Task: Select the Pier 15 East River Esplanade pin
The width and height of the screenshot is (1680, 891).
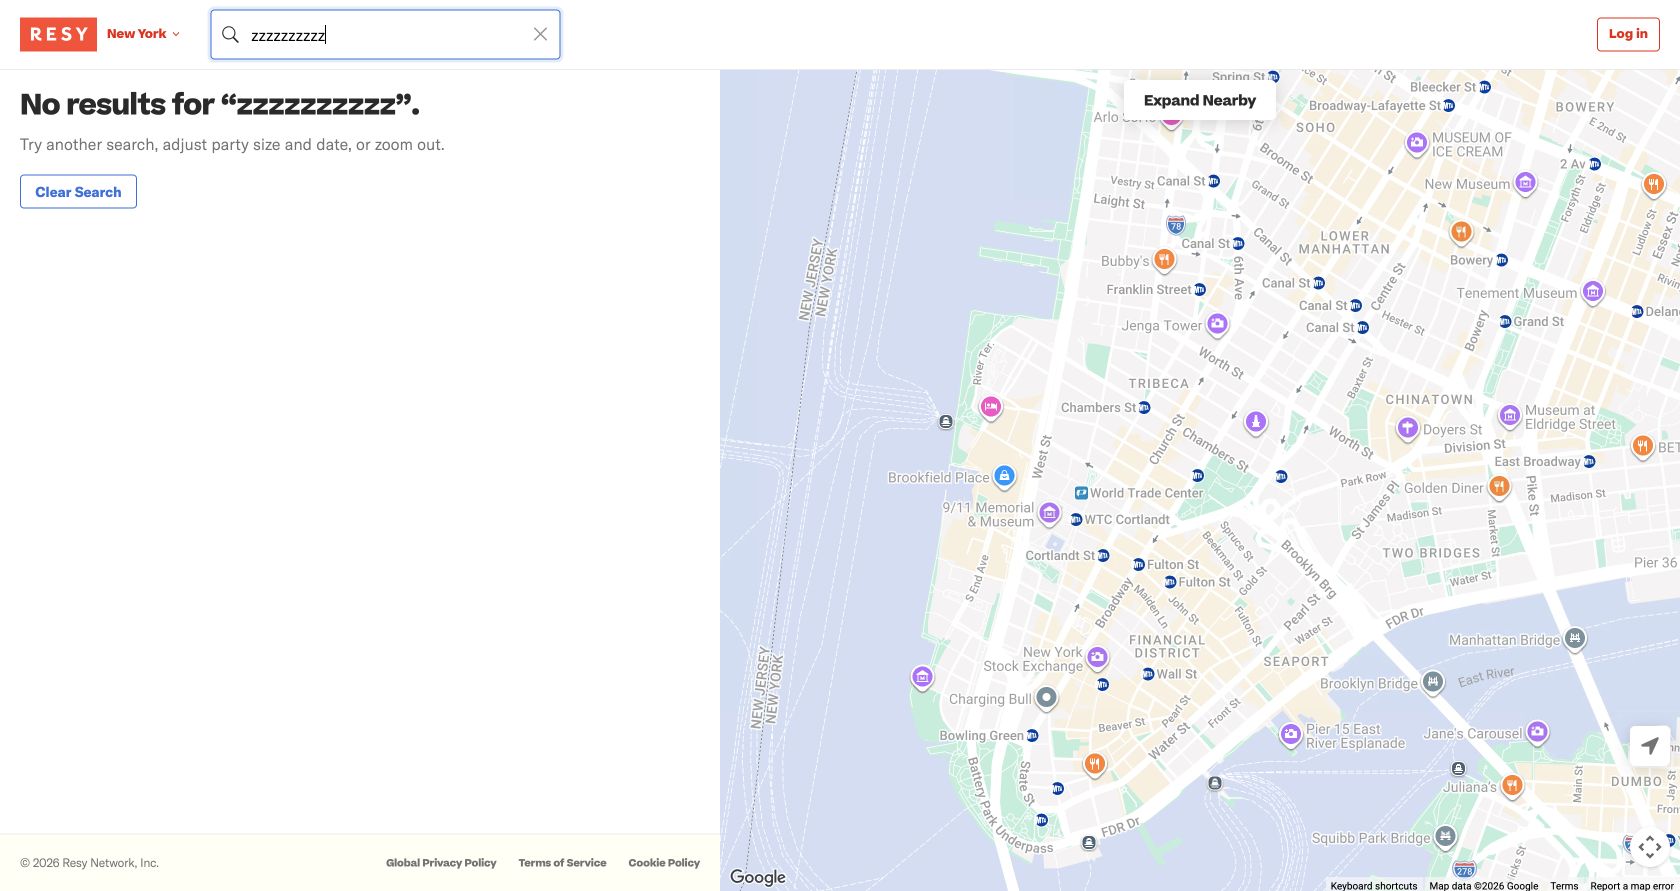Action: [x=1291, y=735]
